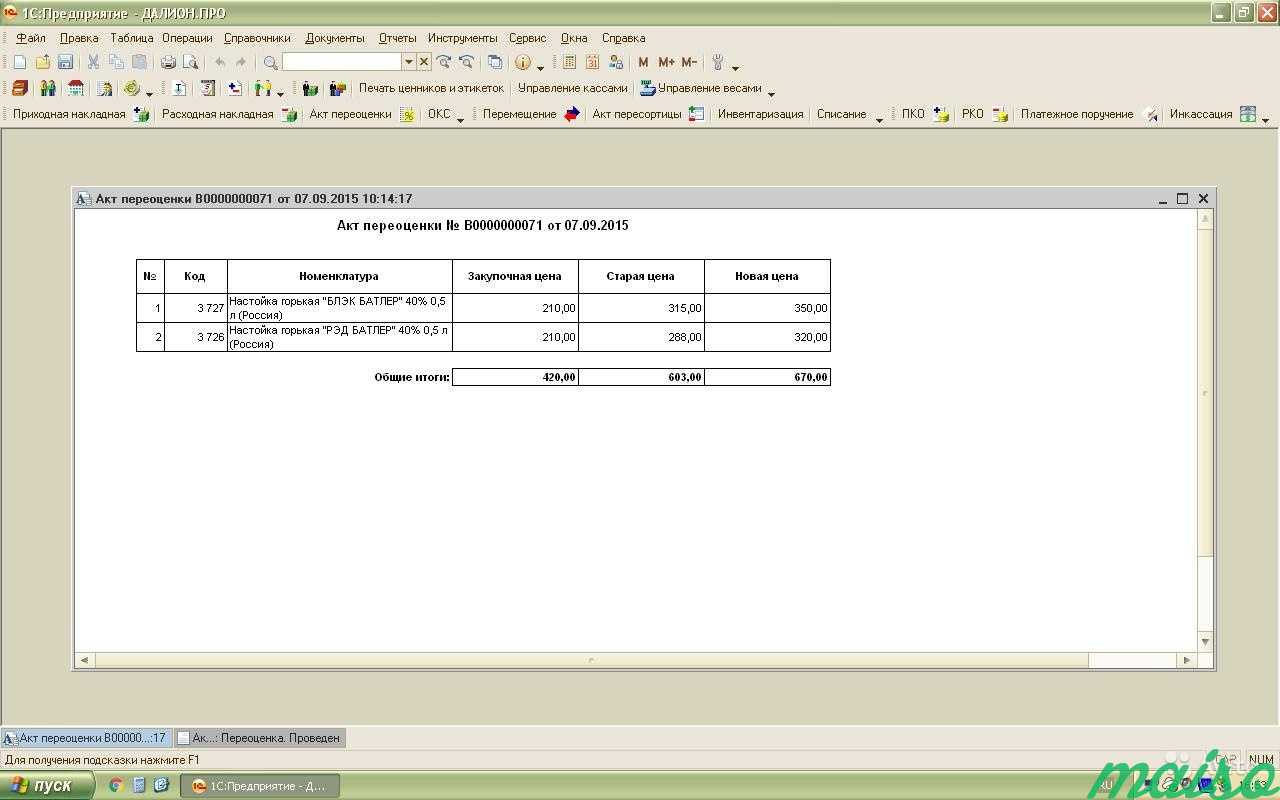
Task: Click into the toolbar search input field
Action: [342, 62]
